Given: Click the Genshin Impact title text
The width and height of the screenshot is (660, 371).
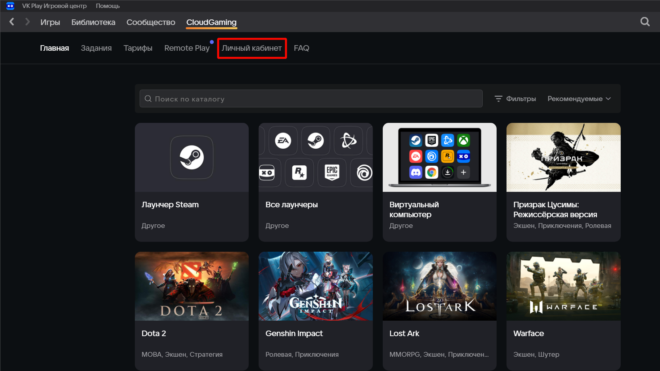Looking at the screenshot, I should click(x=294, y=333).
